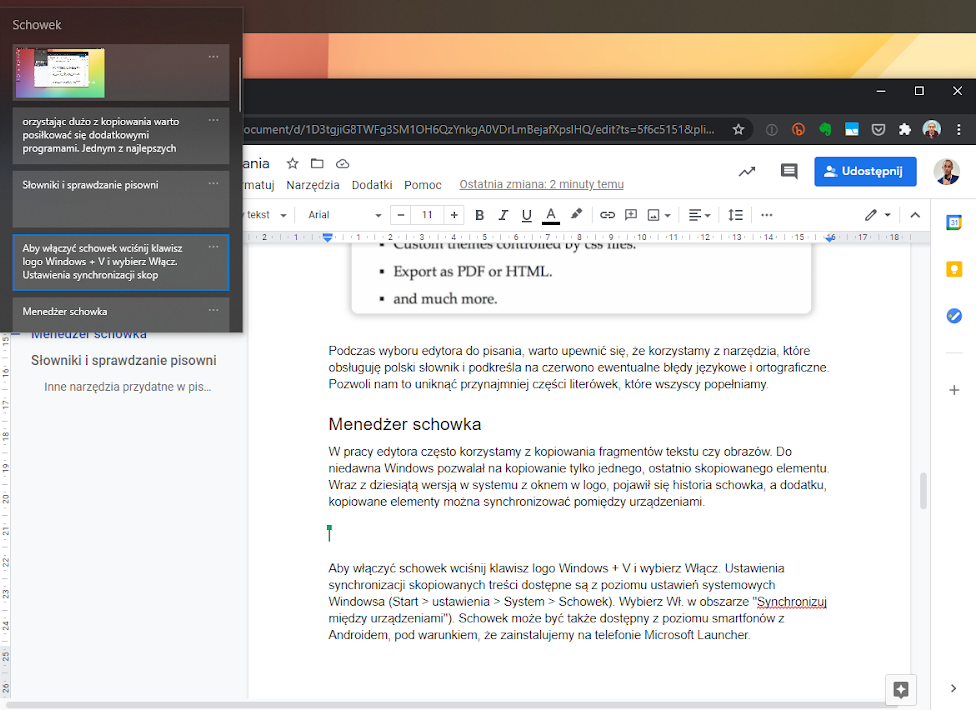Toggle italic text formatting

(502, 215)
